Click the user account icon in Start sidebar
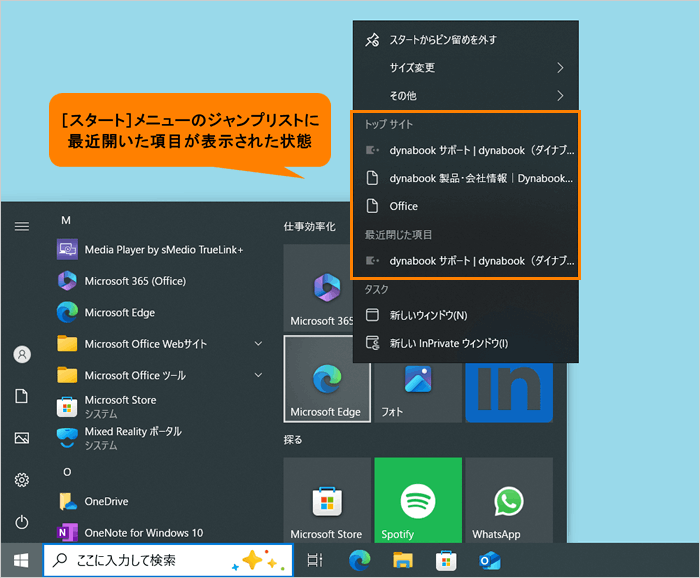This screenshot has height=578, width=700. 22,354
